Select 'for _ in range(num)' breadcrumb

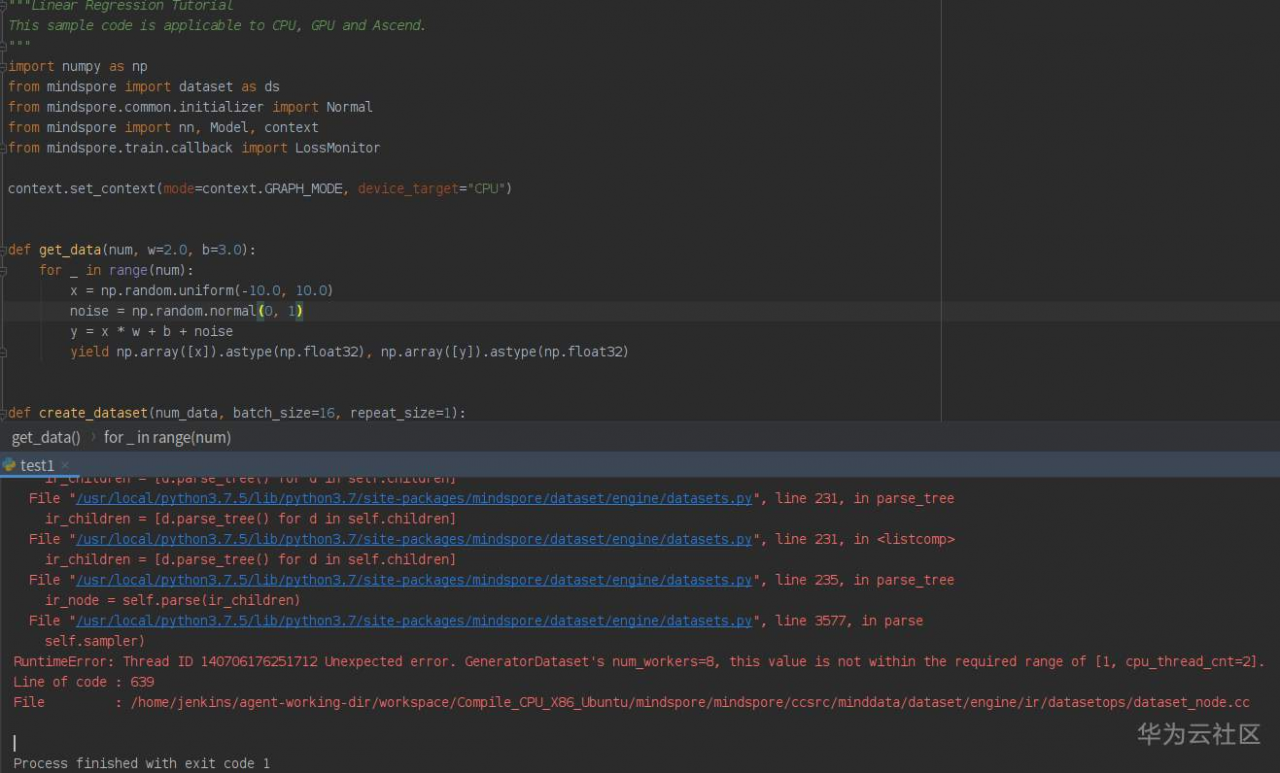pyautogui.click(x=167, y=437)
